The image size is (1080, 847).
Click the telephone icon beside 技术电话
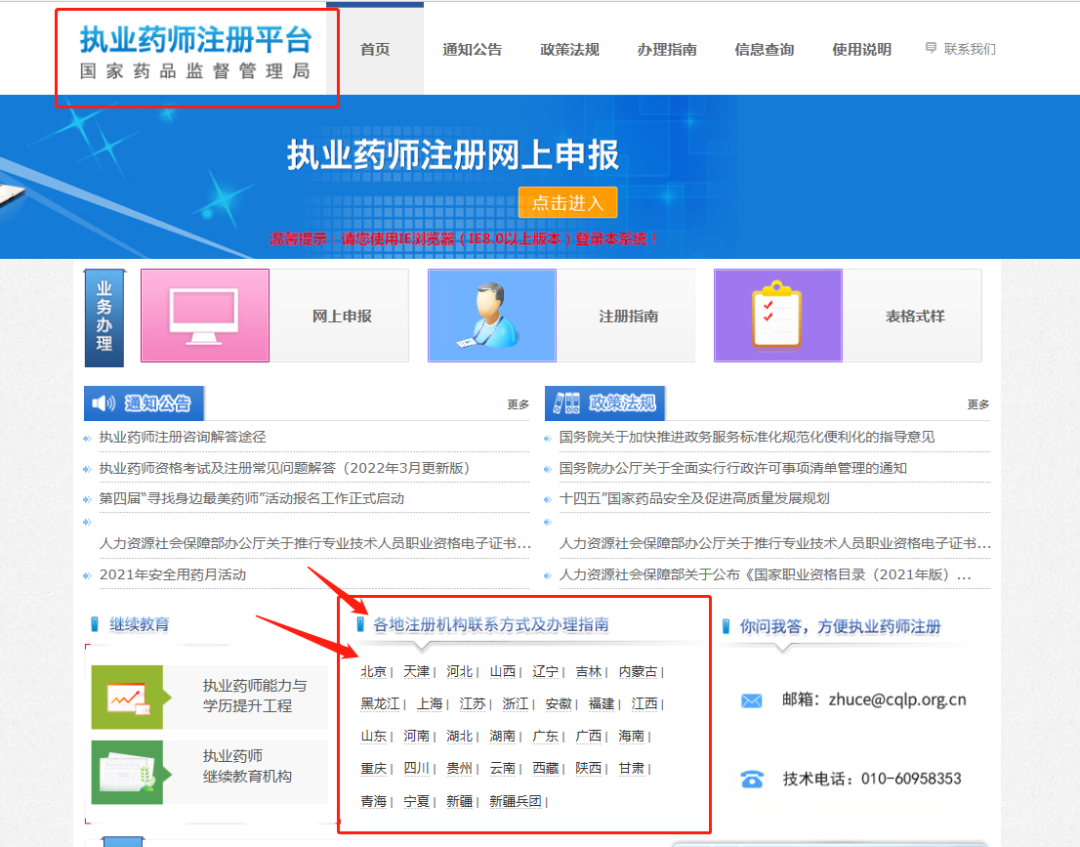[x=752, y=778]
